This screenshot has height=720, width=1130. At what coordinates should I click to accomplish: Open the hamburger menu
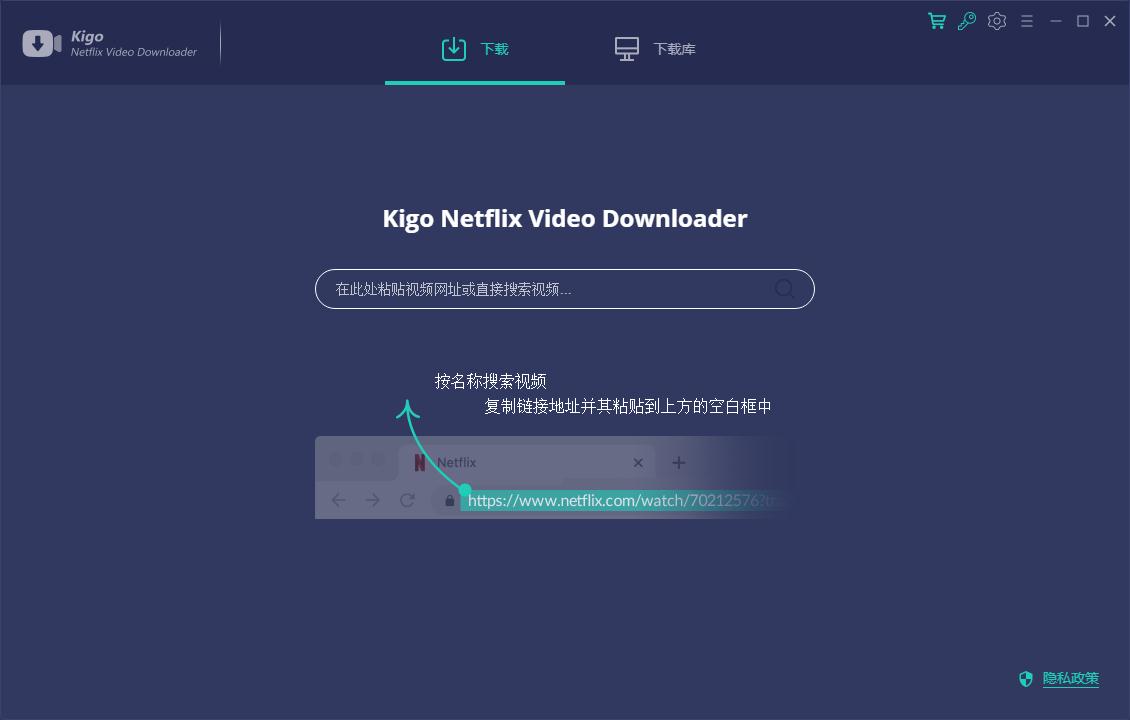coord(1026,20)
